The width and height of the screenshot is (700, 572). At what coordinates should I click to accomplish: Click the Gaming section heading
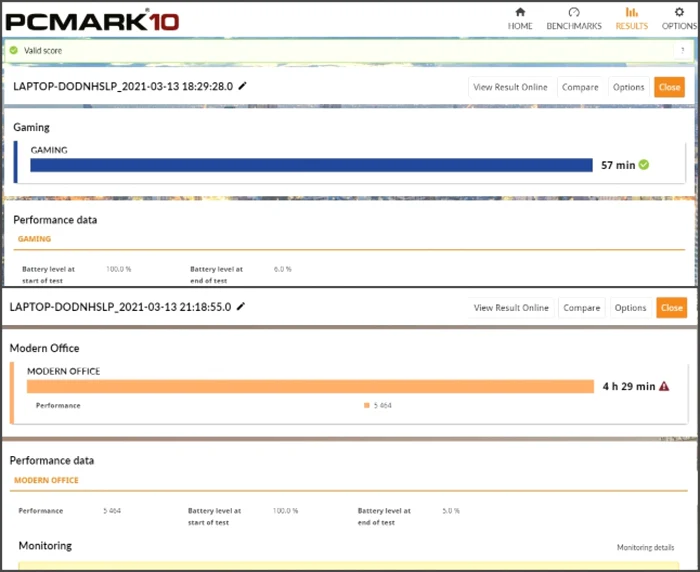[x=31, y=127]
